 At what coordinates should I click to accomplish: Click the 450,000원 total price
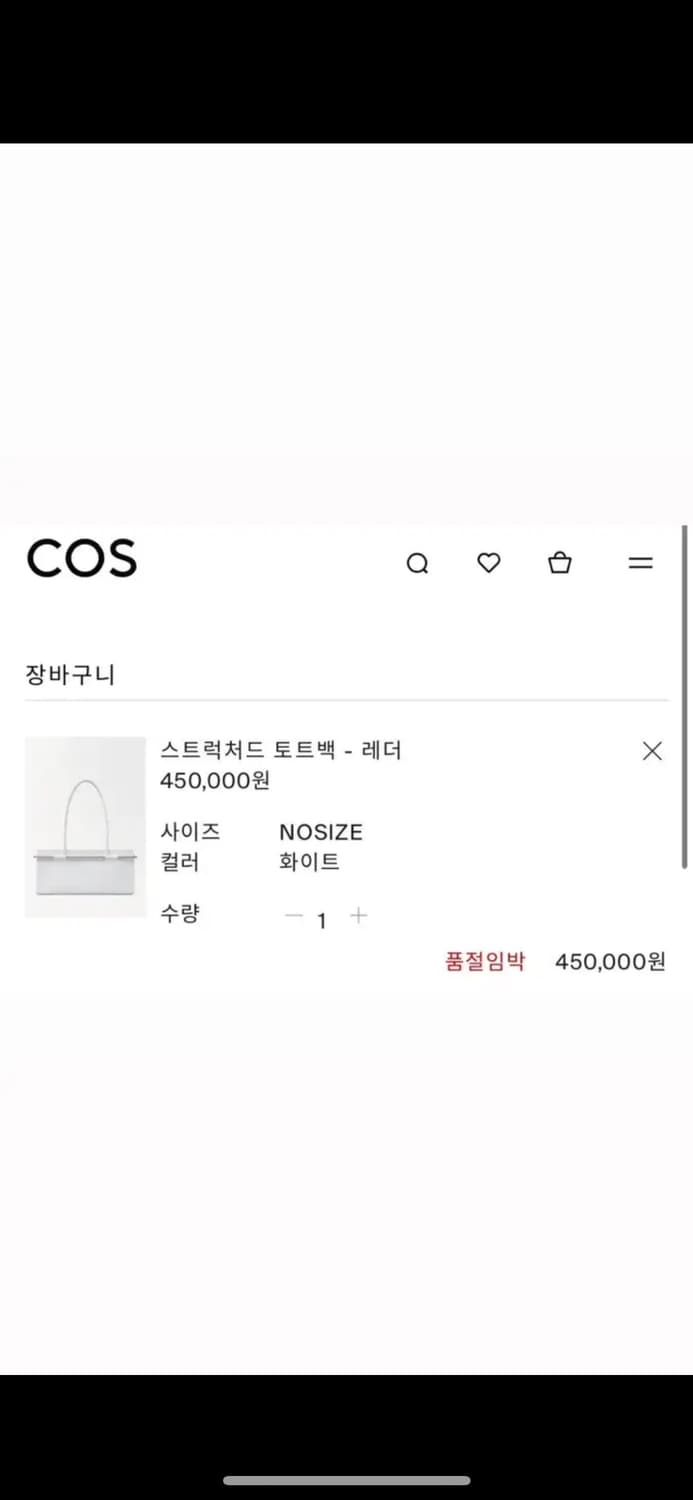(x=609, y=961)
